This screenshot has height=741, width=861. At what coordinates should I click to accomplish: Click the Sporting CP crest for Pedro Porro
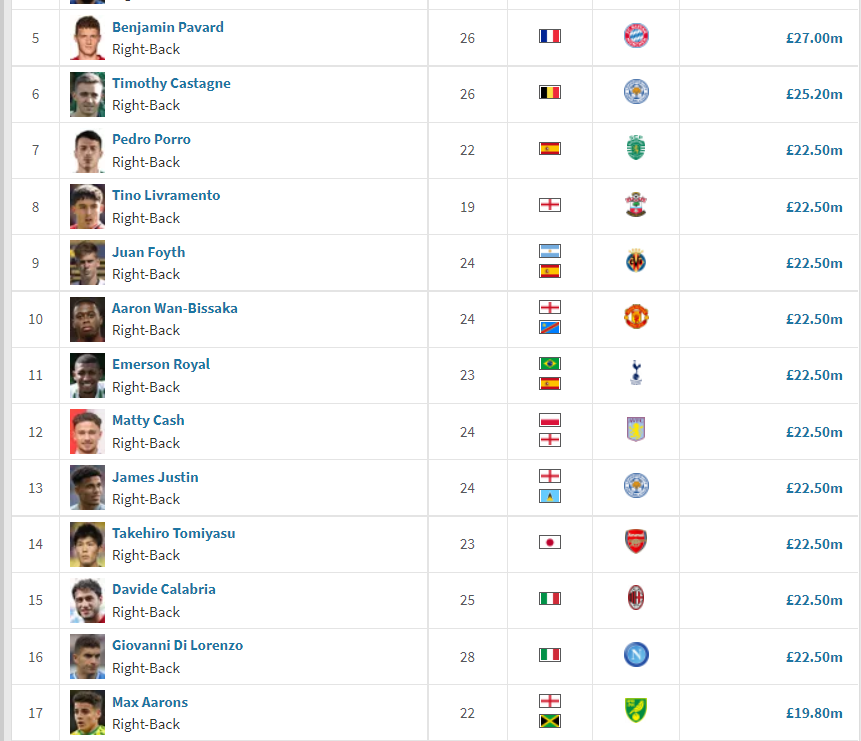636,148
